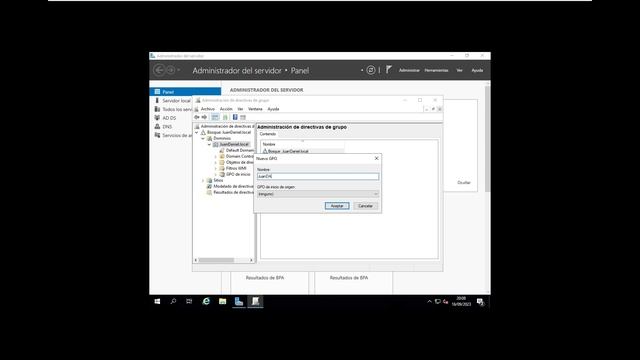Expand the Domain Controllers tree node
This screenshot has width=640, height=360.
point(216,156)
